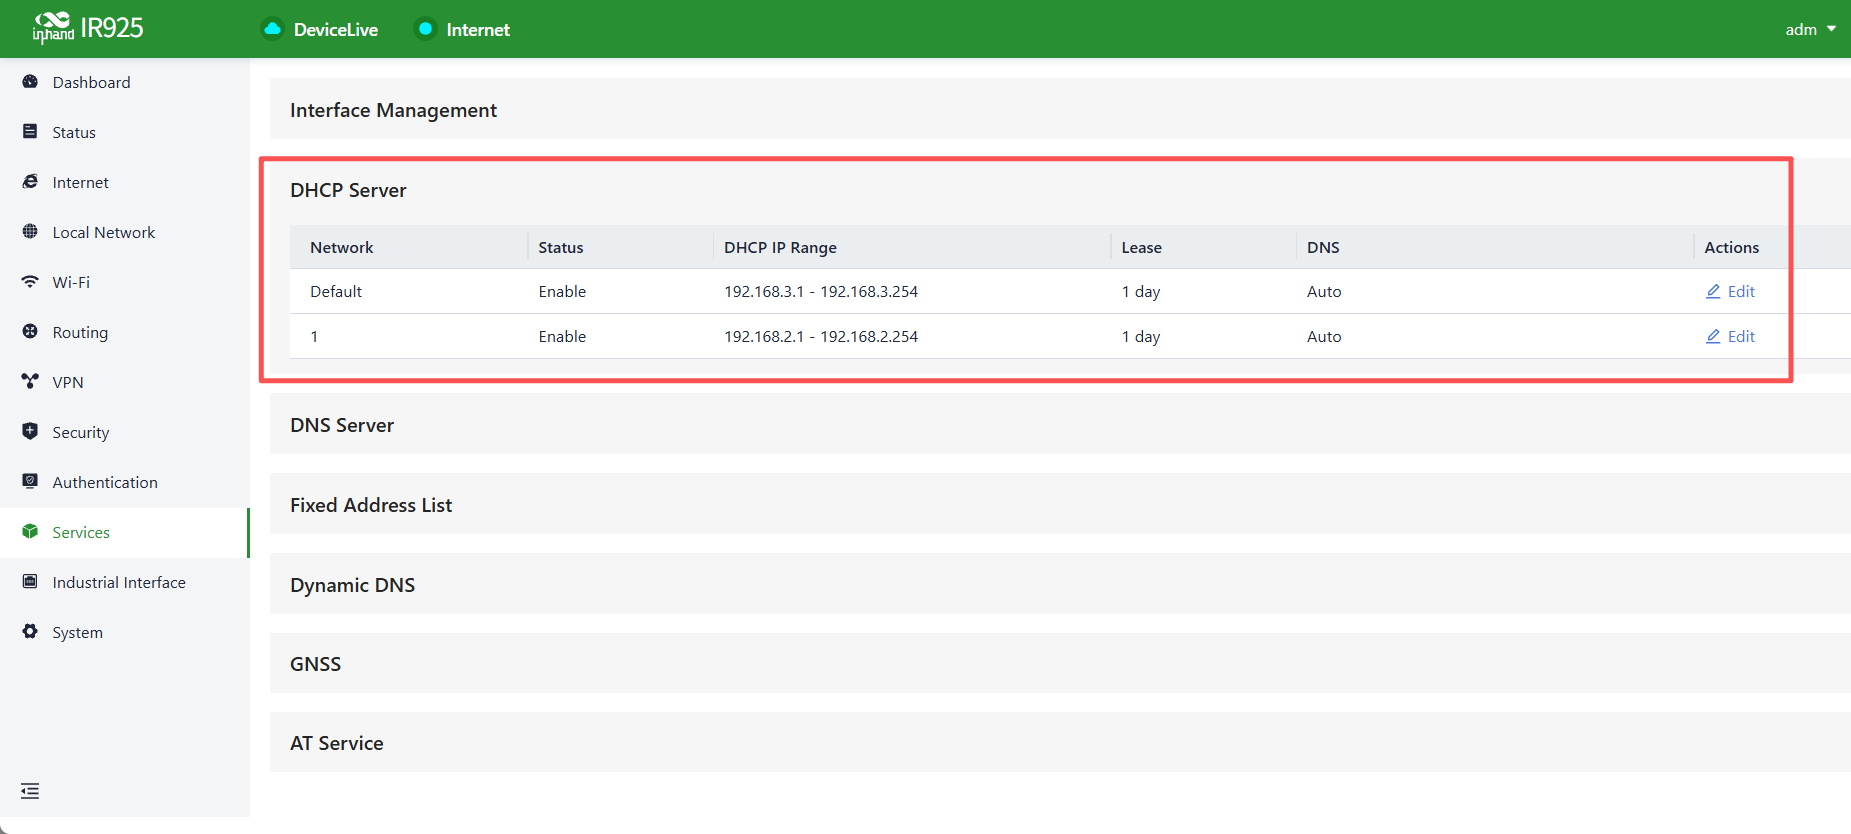This screenshot has width=1851, height=834.
Task: Open the Local Network menu
Action: tap(124, 232)
